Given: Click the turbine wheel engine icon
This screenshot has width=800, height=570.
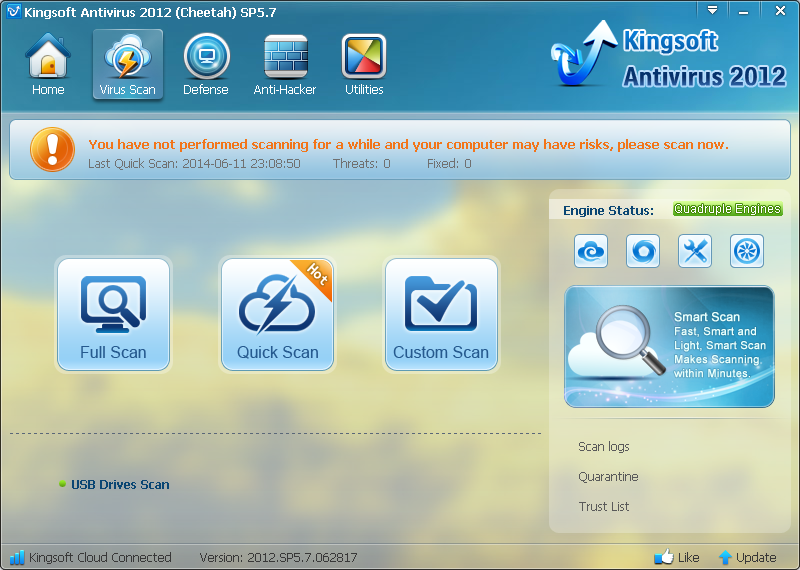Looking at the screenshot, I should pos(747,251).
